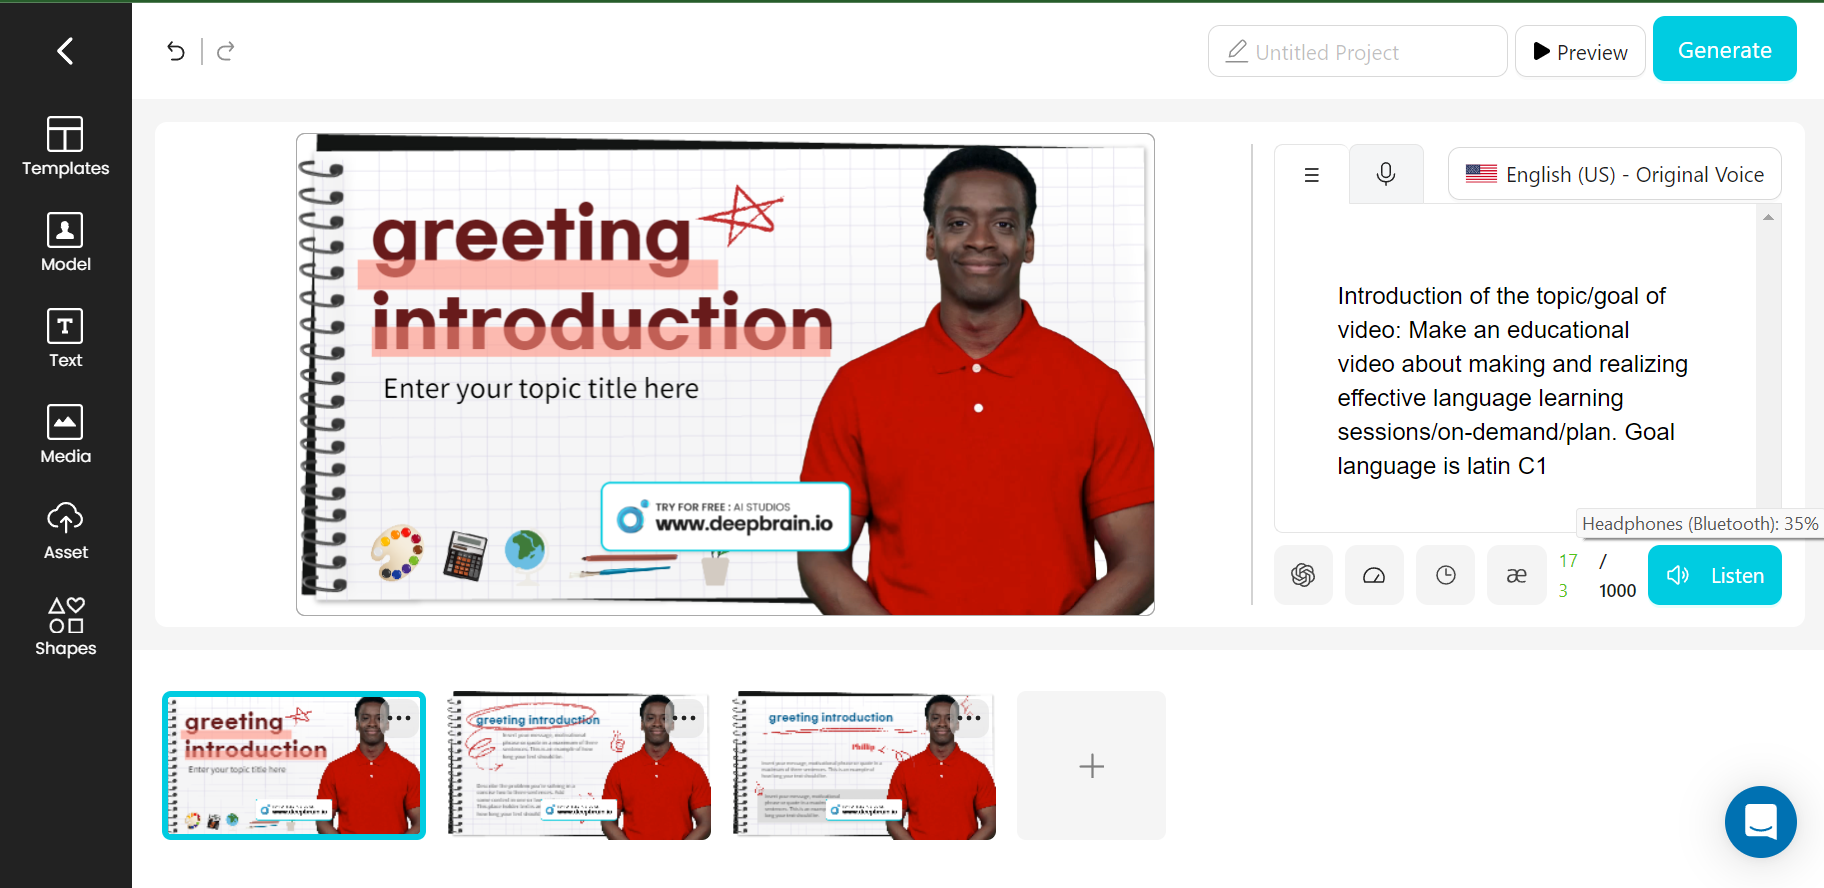Click the clock pause timer icon
This screenshot has height=888, width=1824.
tap(1446, 575)
